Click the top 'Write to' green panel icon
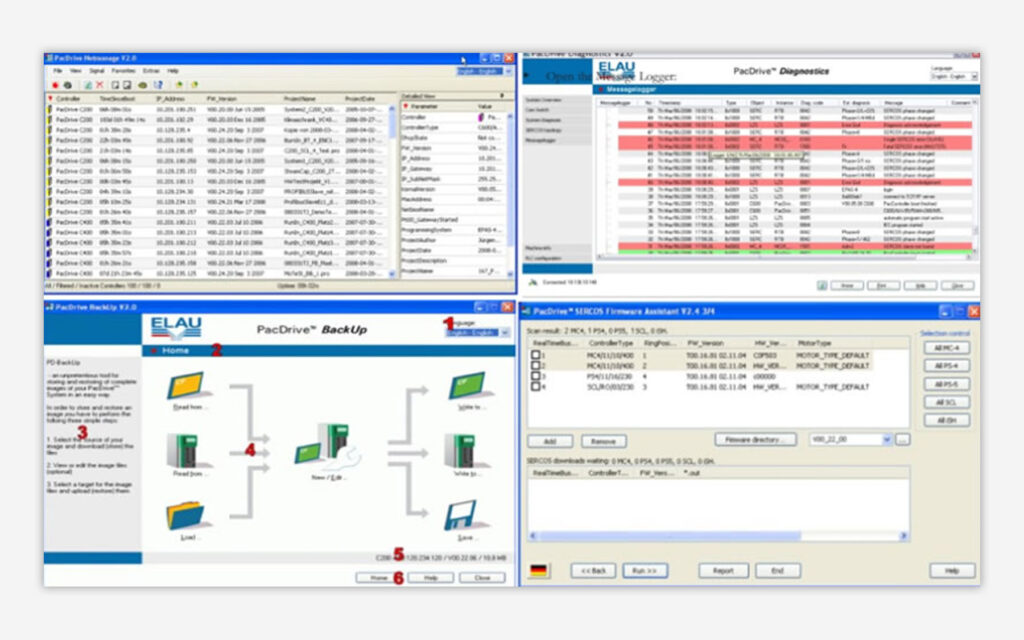1024x640 pixels. click(465, 385)
